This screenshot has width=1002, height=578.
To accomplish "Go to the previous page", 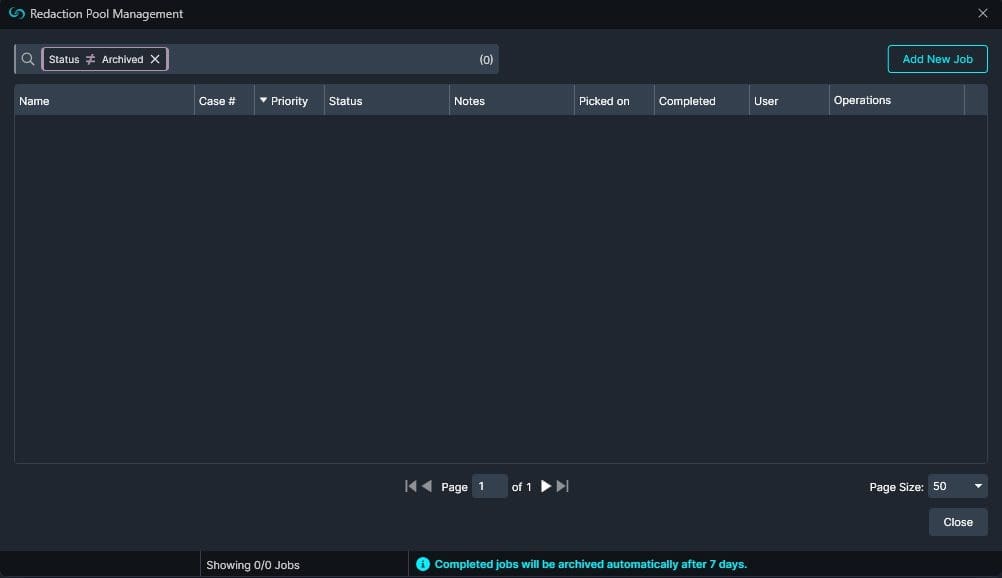I will click(427, 486).
